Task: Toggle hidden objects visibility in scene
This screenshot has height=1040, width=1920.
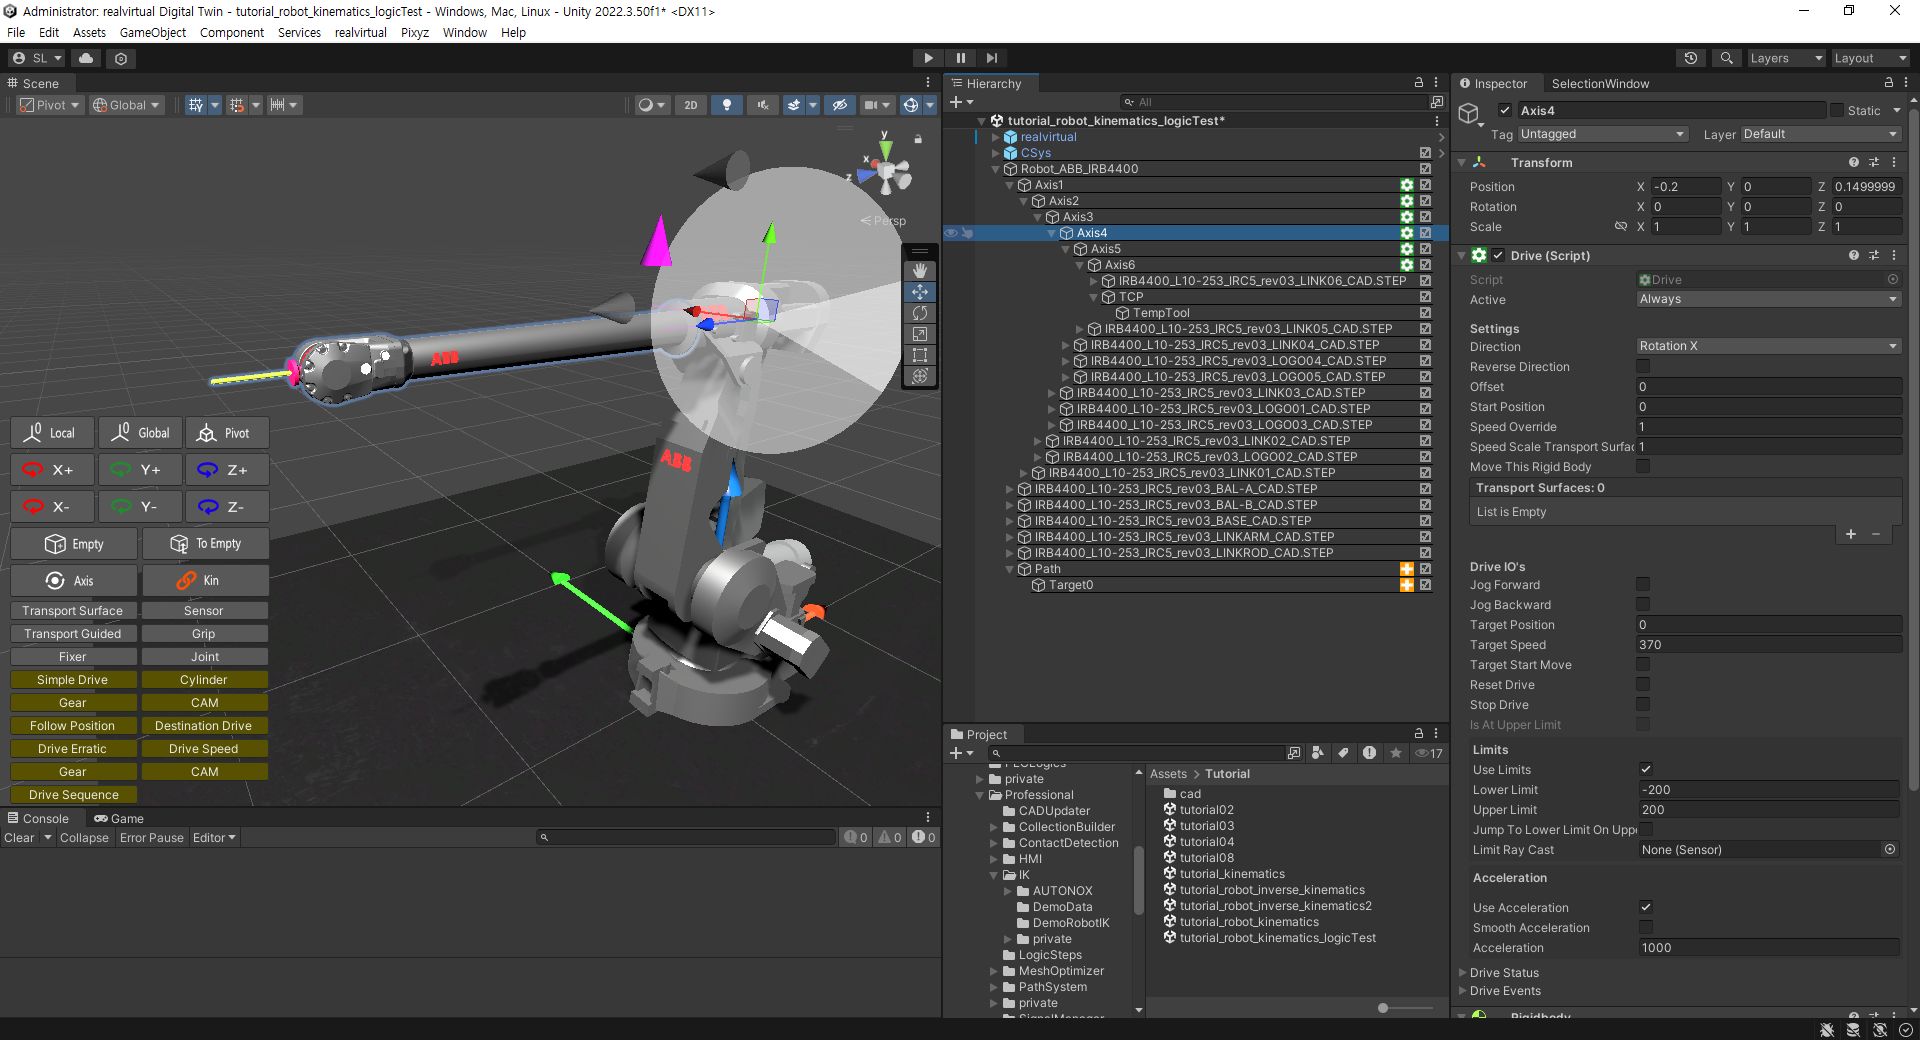Action: (x=840, y=105)
